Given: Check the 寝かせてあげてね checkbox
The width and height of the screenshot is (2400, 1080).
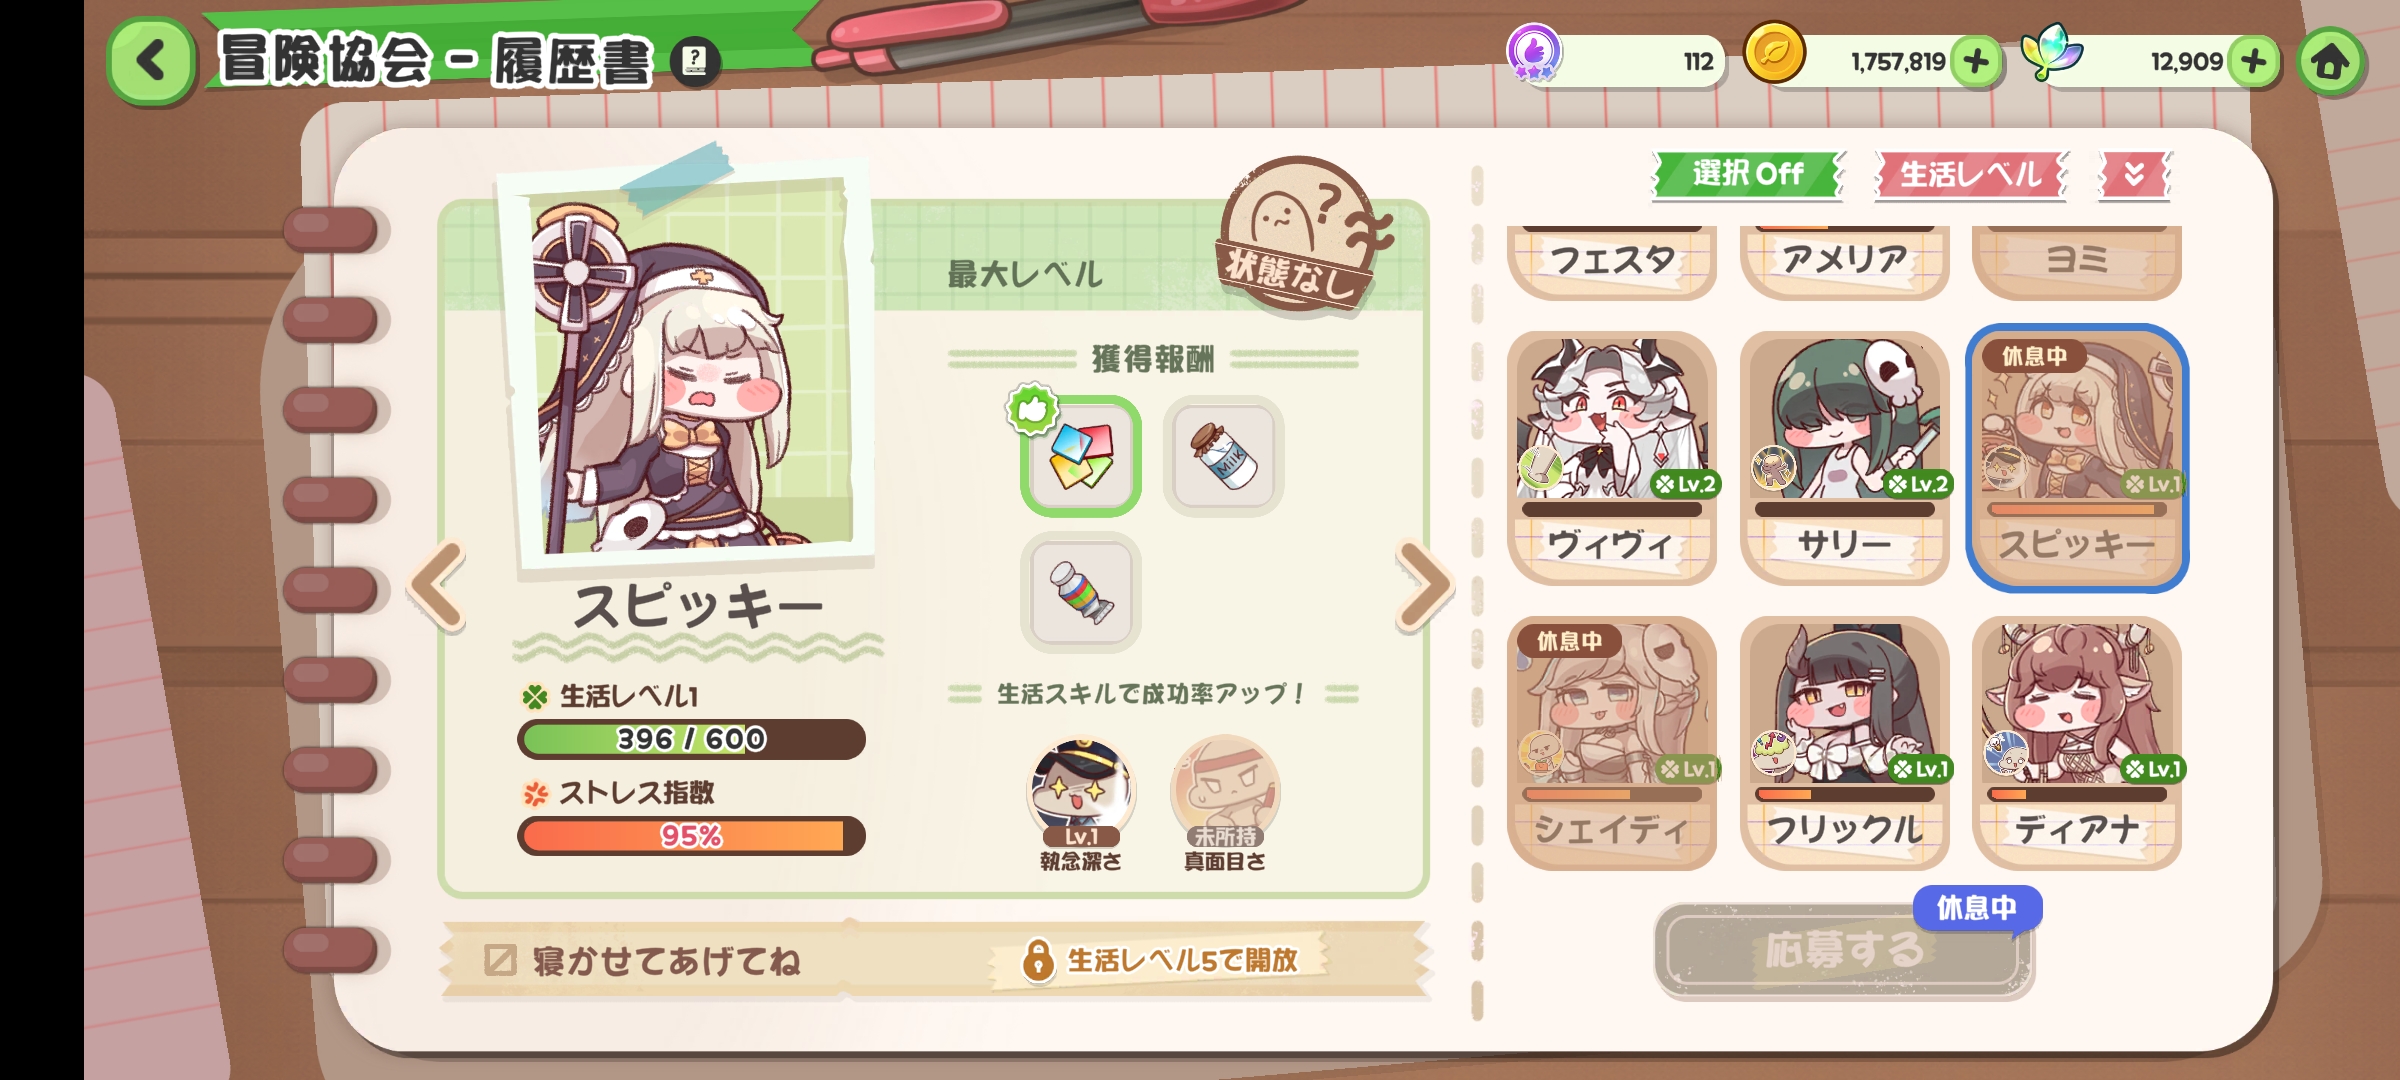Looking at the screenshot, I should tap(500, 960).
